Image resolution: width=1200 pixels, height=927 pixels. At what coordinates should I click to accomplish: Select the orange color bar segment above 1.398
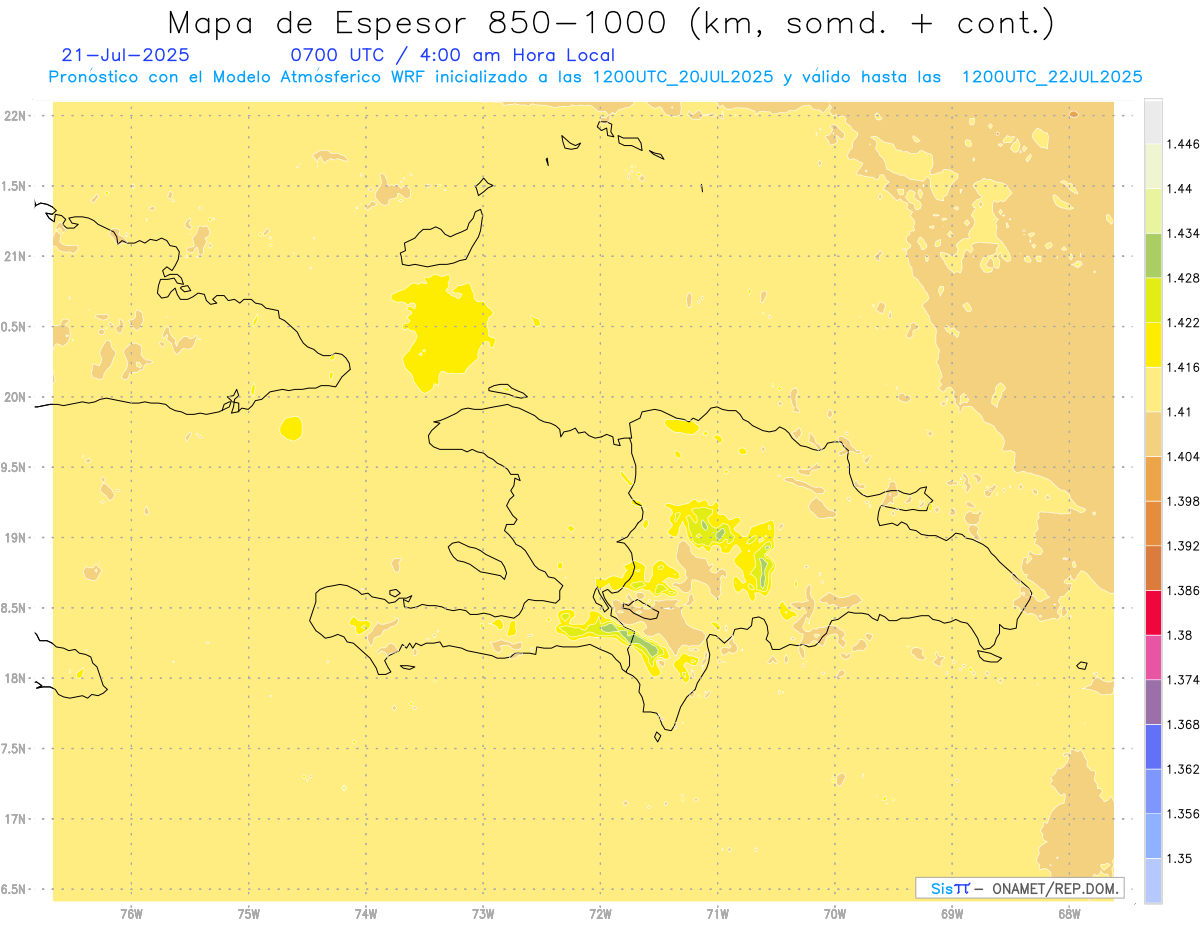[1153, 478]
